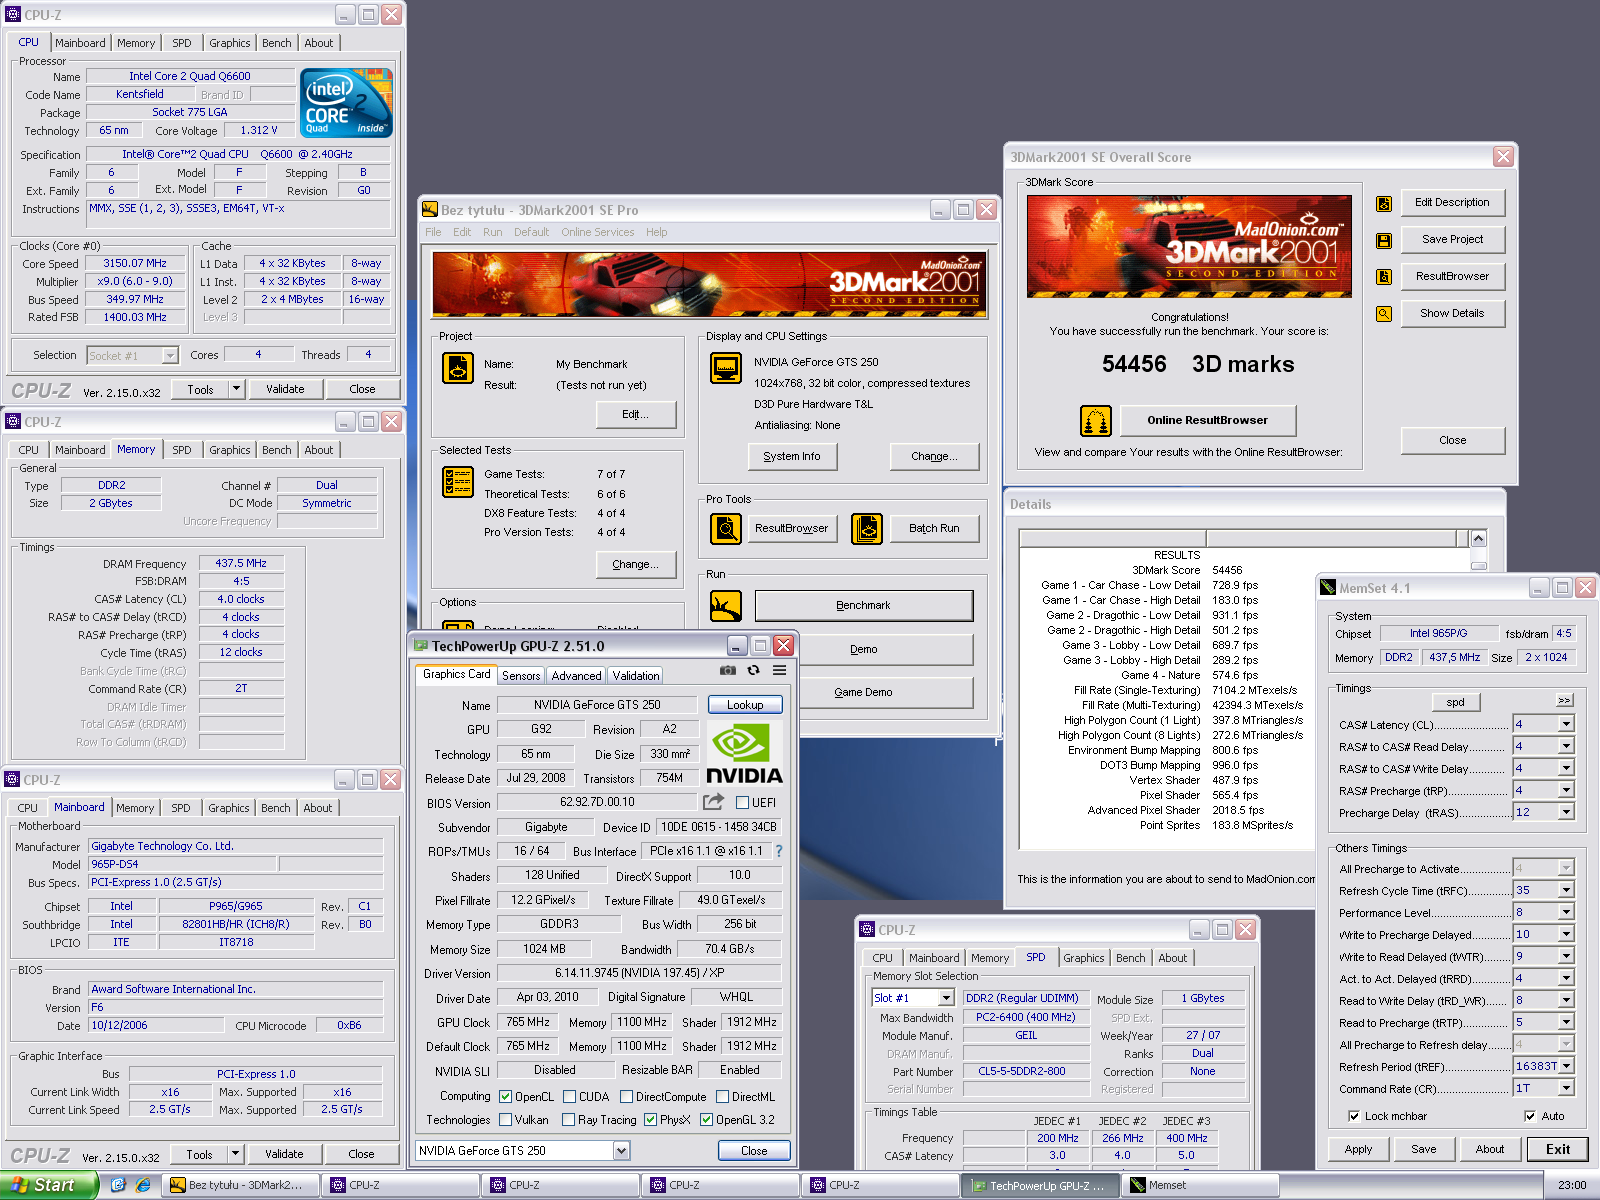Uncheck Lock mchbar in MemSet
Screen dimensions: 1600x1200
(1354, 1116)
